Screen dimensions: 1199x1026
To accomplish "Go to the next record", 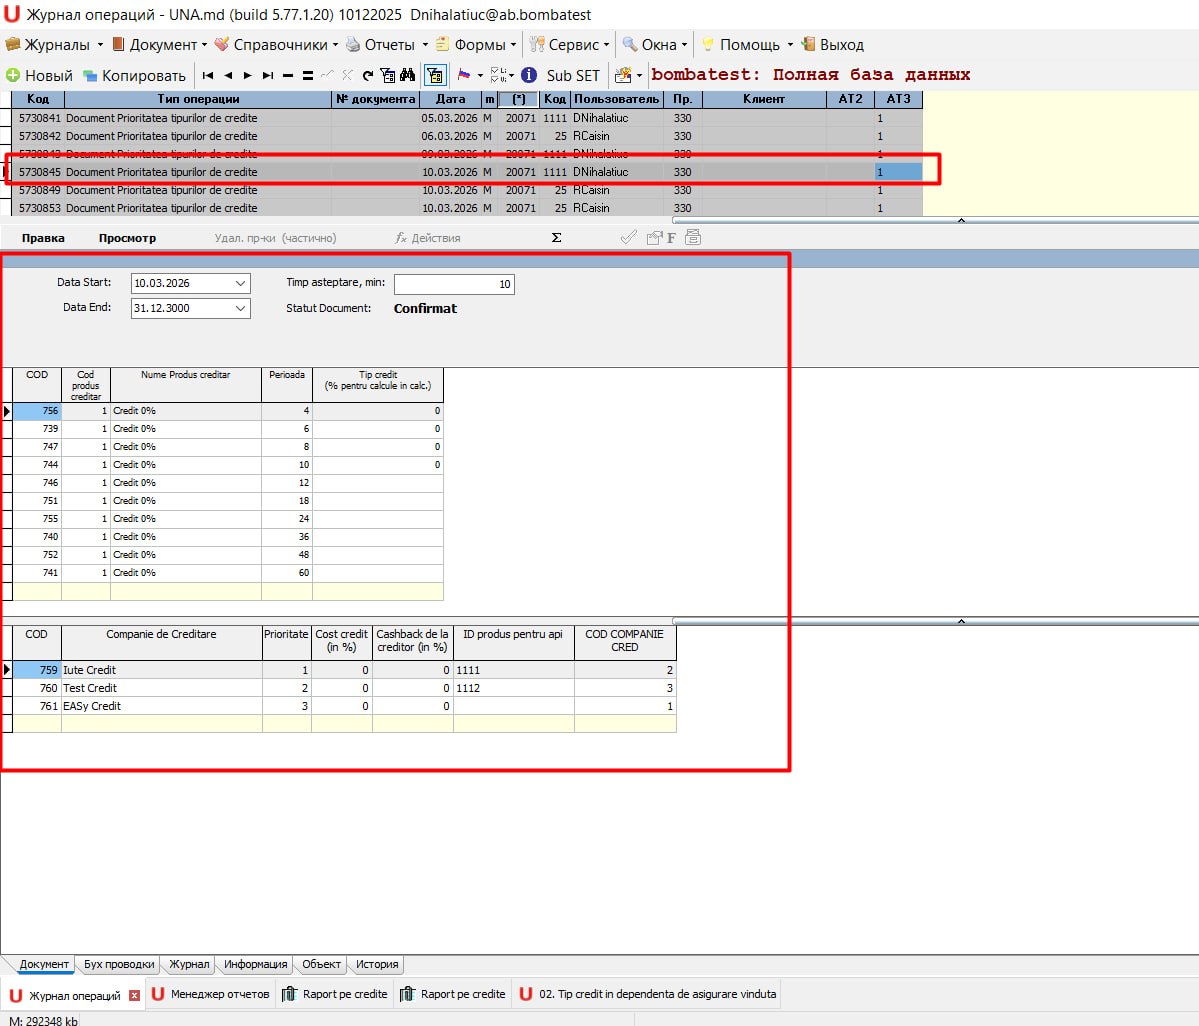I will 248,75.
